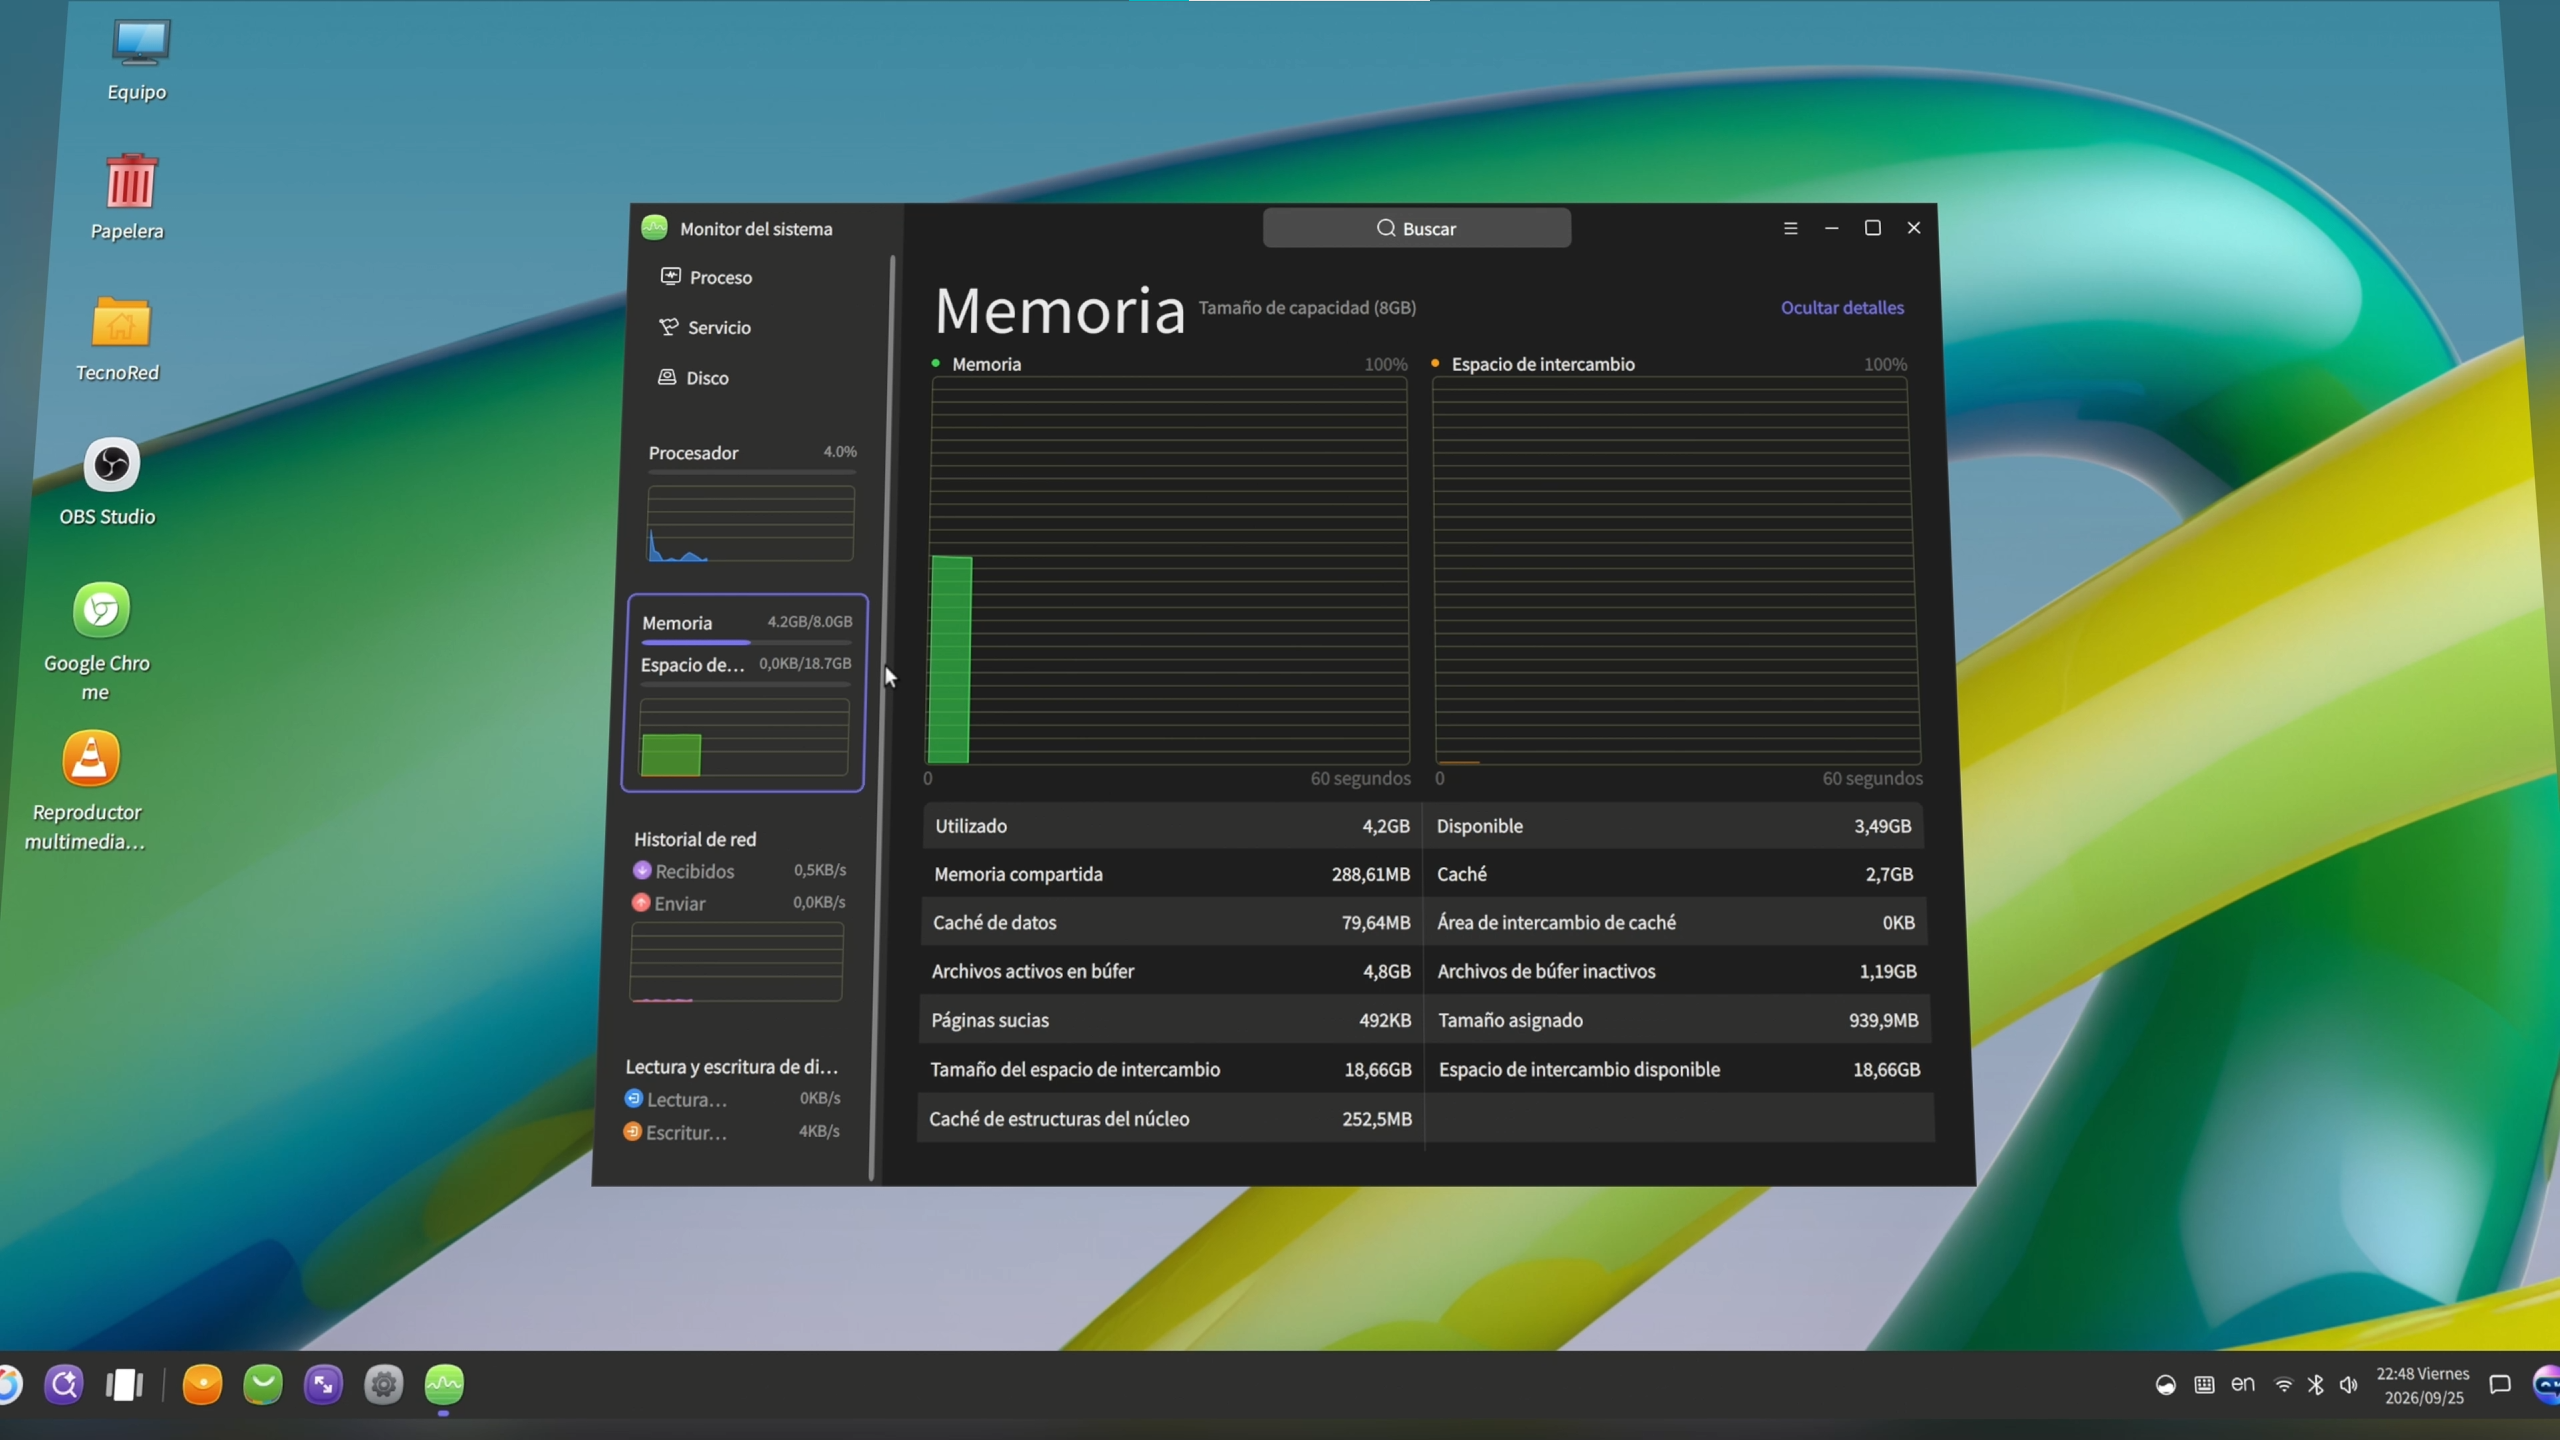The image size is (2560, 1440).
Task: Click the Caché de datos row label
Action: click(994, 922)
